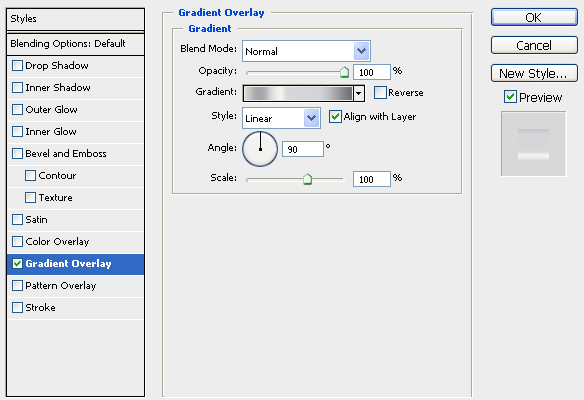
Task: Open the gradient Style dropdown
Action: (x=281, y=118)
